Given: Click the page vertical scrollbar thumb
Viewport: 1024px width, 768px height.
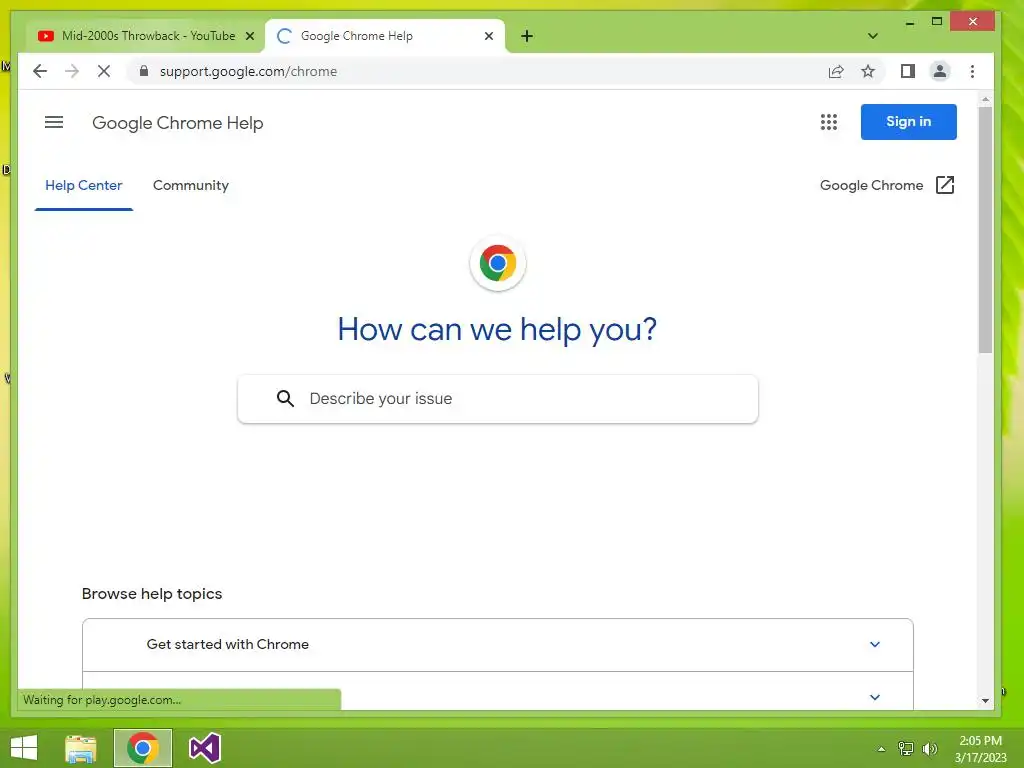Looking at the screenshot, I should point(985,229).
